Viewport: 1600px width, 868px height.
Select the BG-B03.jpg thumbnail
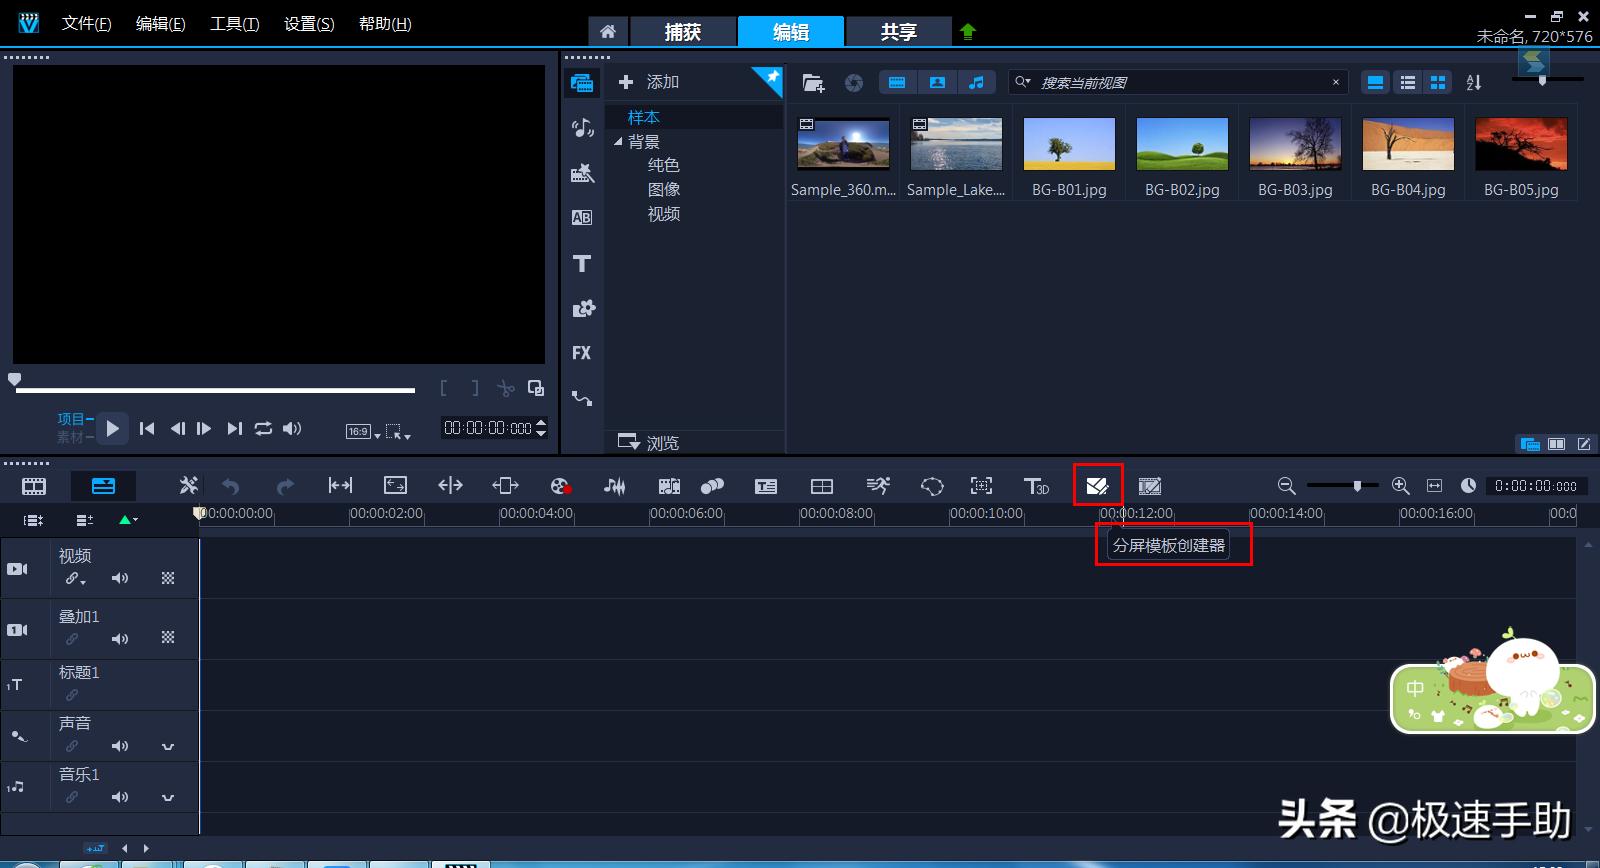[1295, 145]
